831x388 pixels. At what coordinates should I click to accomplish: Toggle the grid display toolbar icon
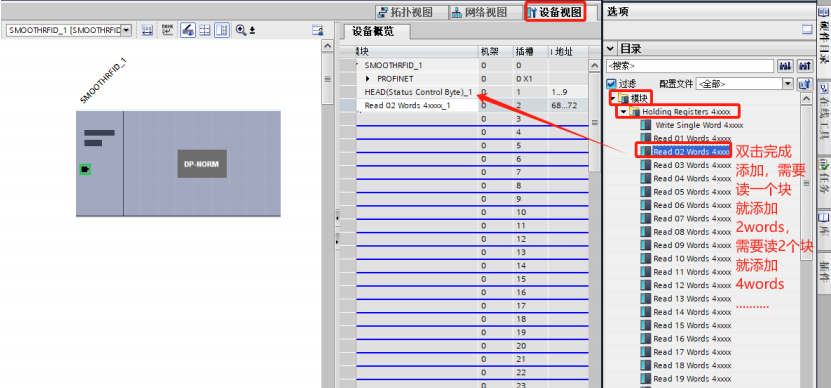point(204,30)
